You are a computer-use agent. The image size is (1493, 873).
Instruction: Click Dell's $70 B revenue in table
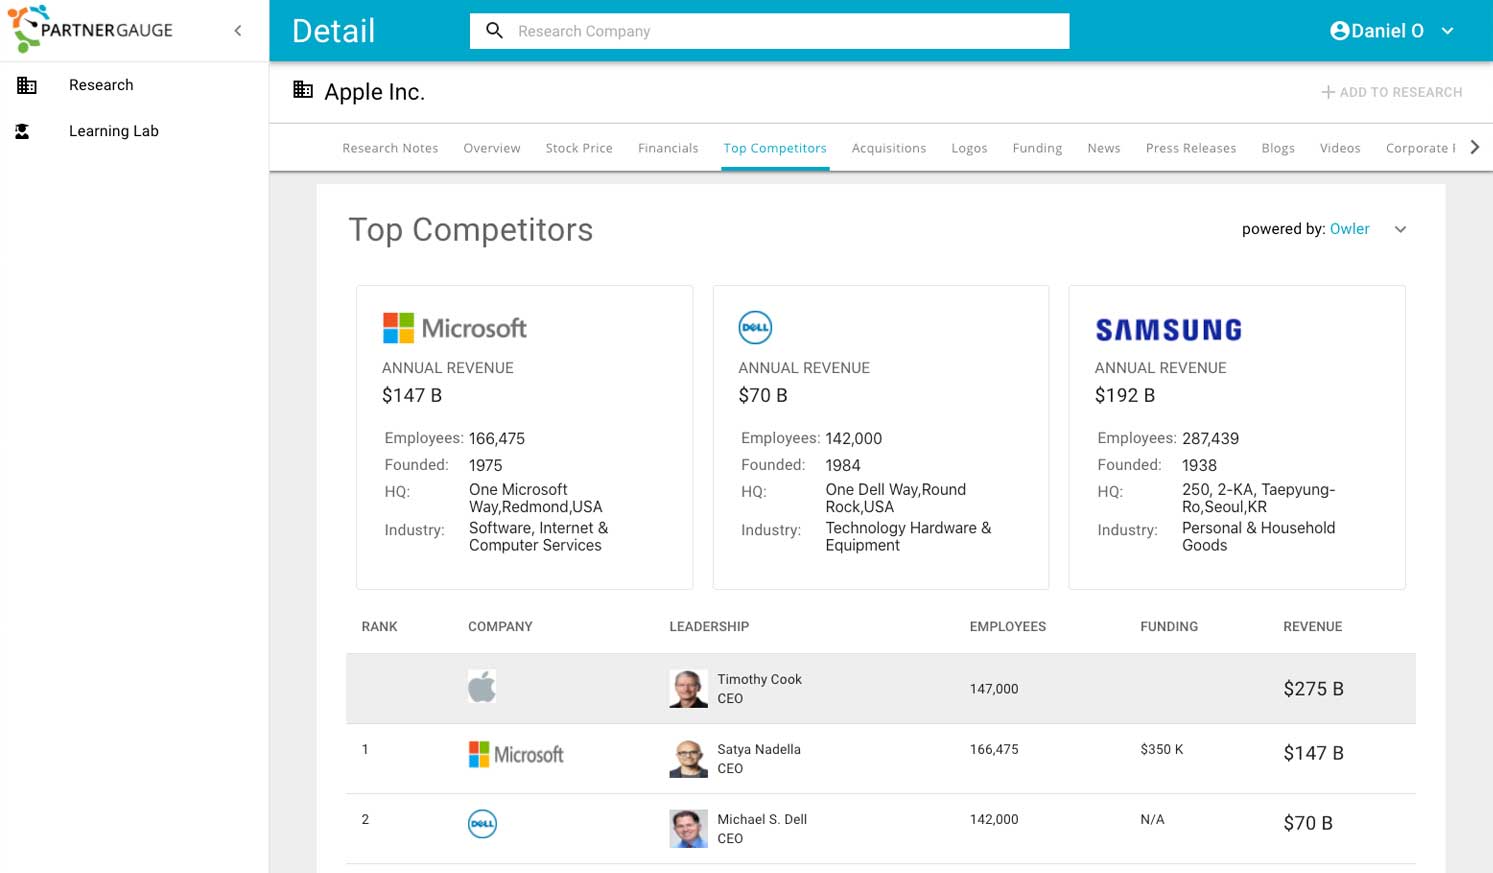[1308, 823]
